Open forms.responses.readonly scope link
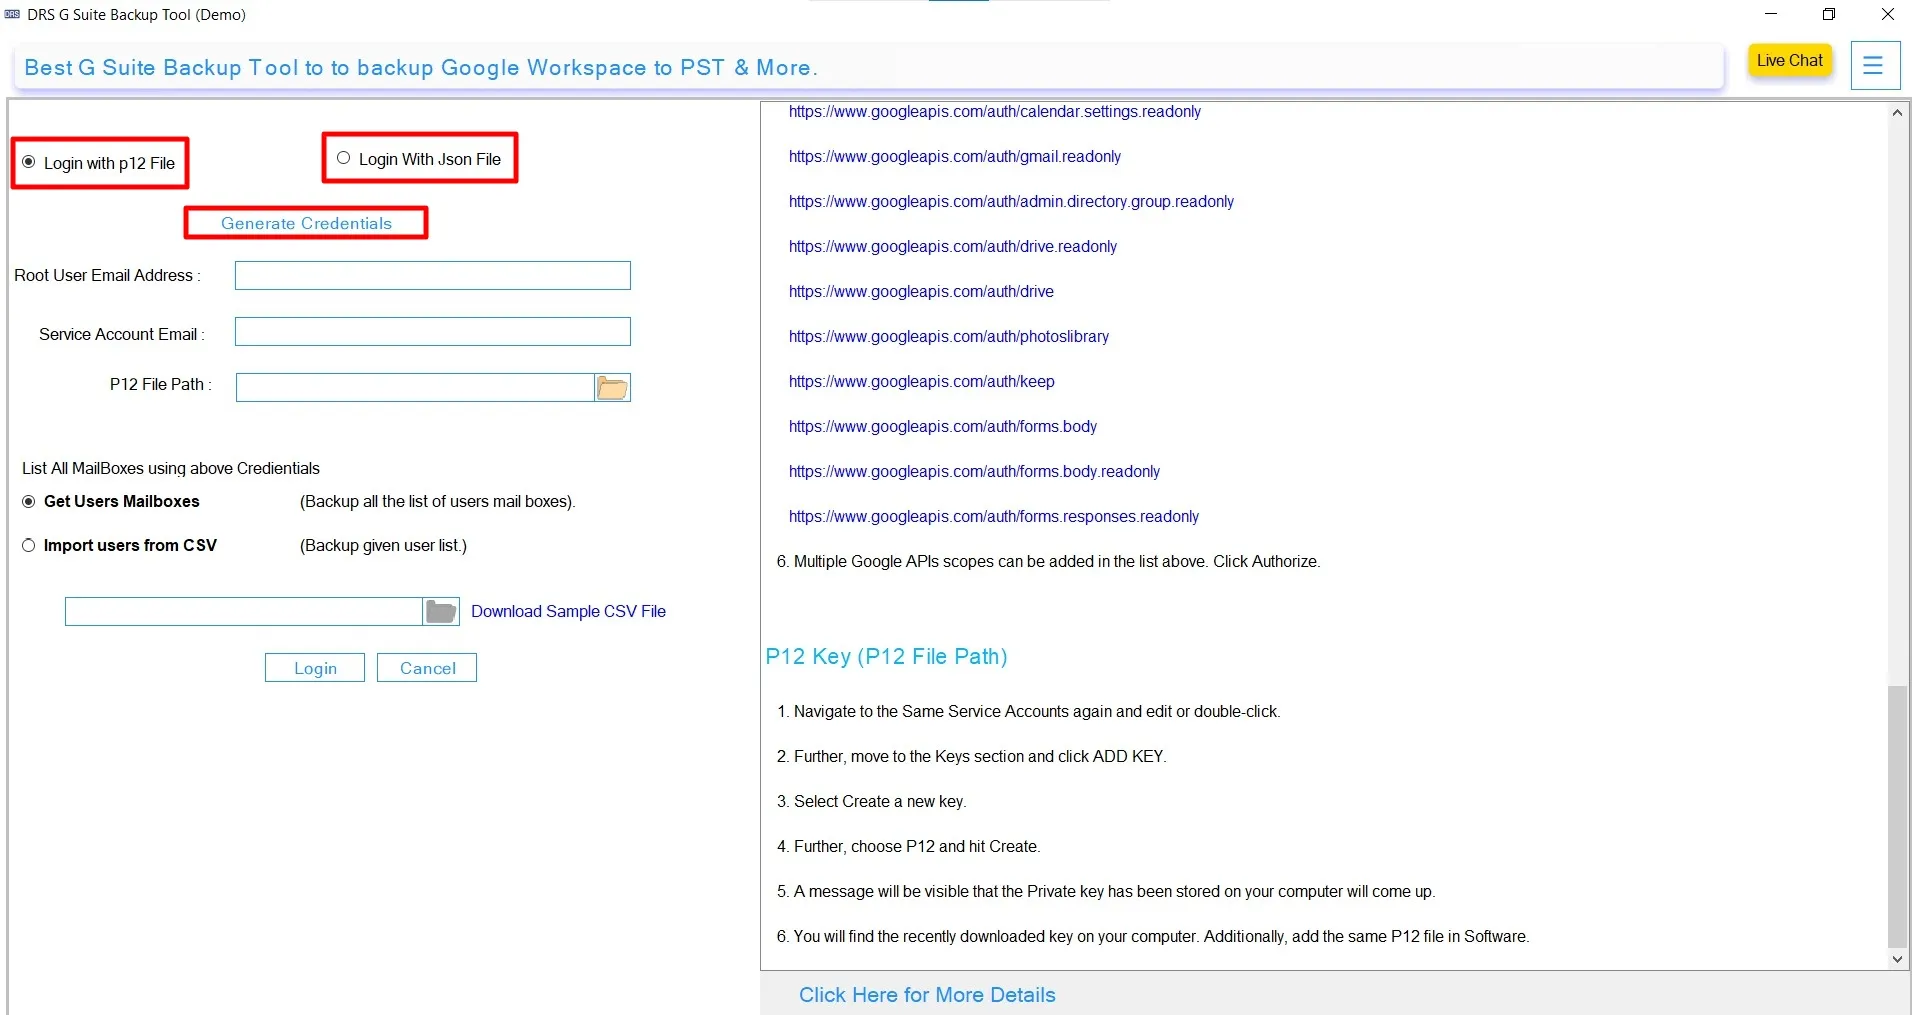The image size is (1912, 1015). tap(994, 517)
